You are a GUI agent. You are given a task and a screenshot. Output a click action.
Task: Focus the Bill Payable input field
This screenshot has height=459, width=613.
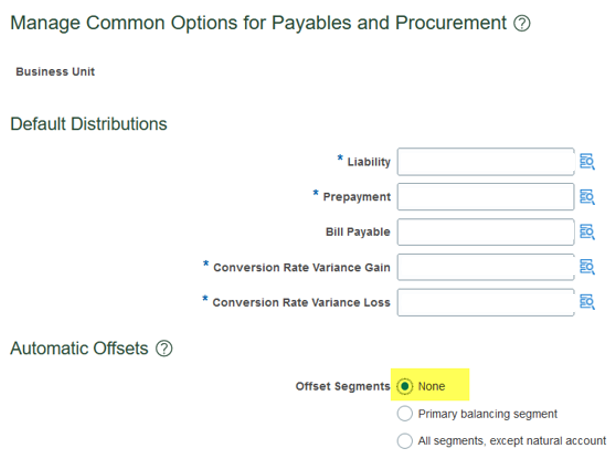486,232
